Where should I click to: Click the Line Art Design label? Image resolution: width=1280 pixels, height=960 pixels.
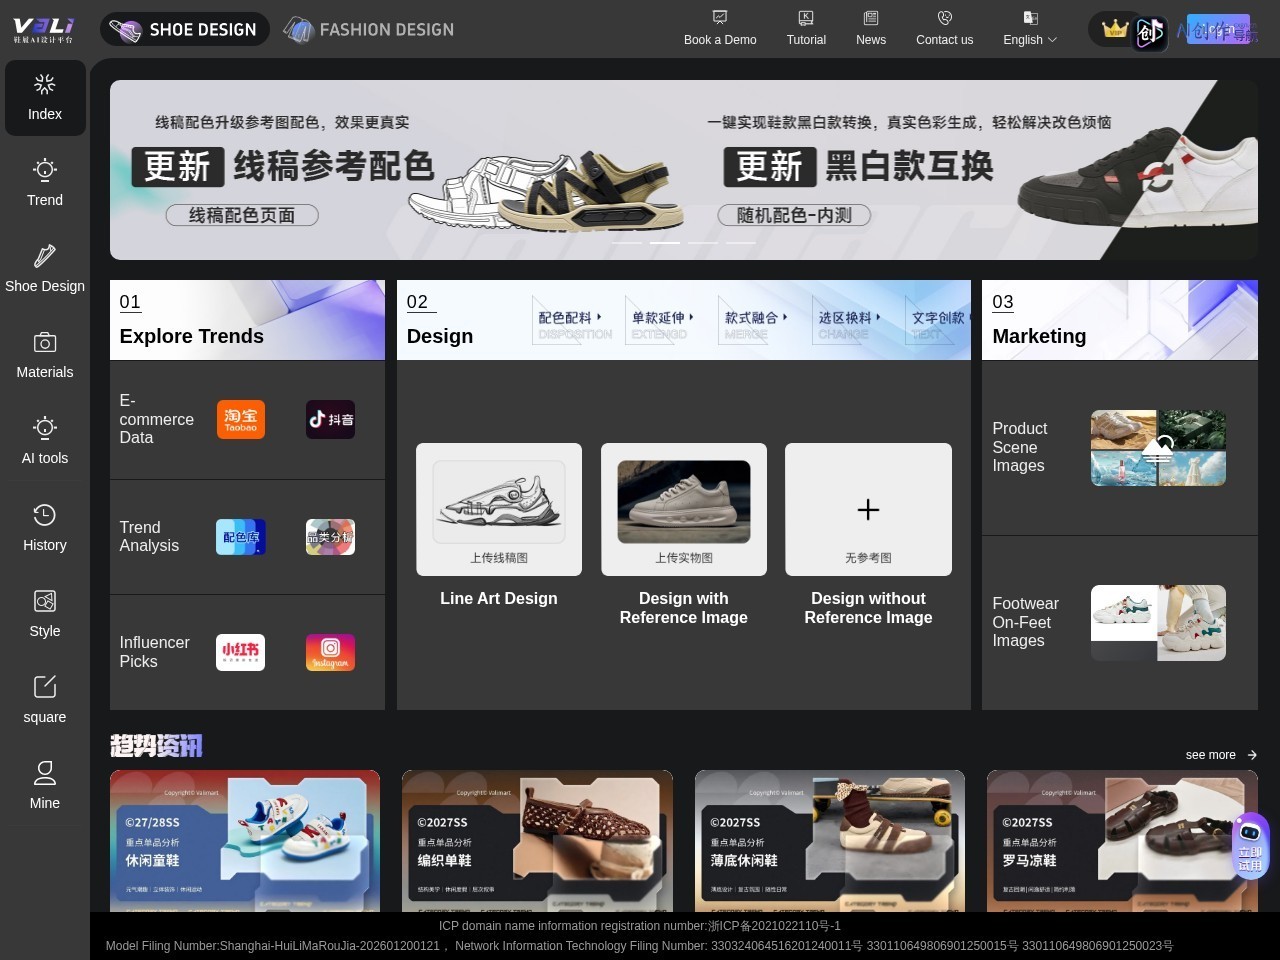click(499, 598)
